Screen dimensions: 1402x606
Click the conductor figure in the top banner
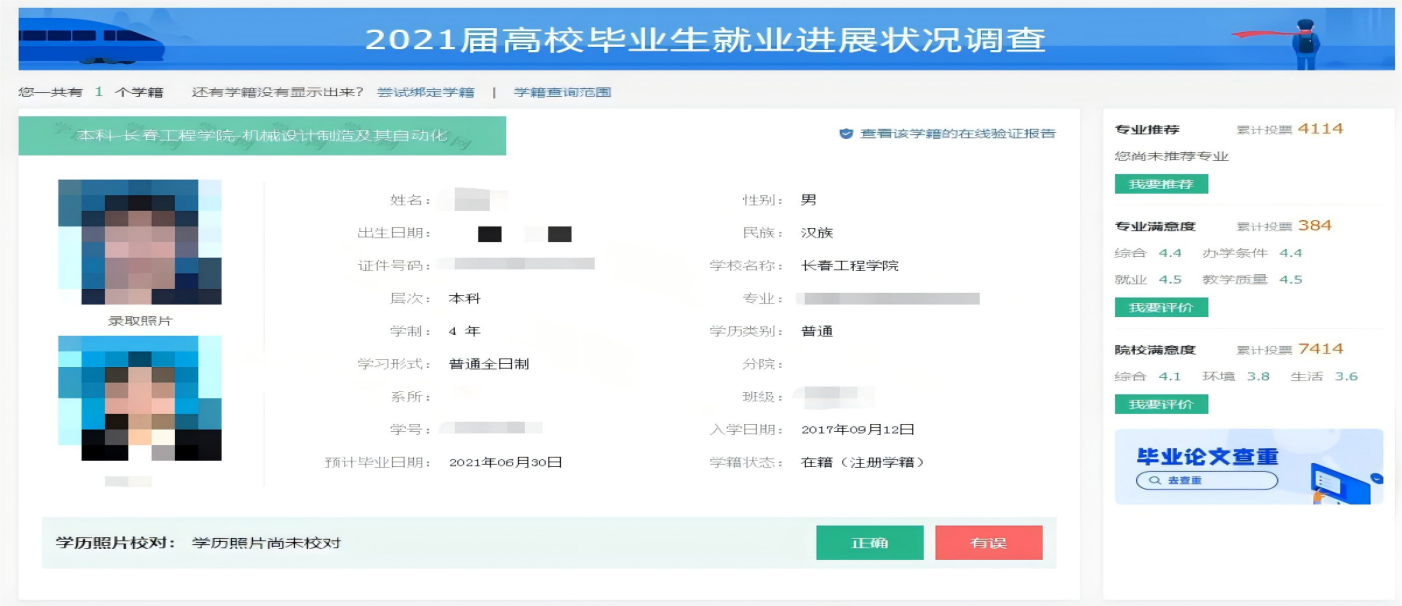[x=1304, y=44]
